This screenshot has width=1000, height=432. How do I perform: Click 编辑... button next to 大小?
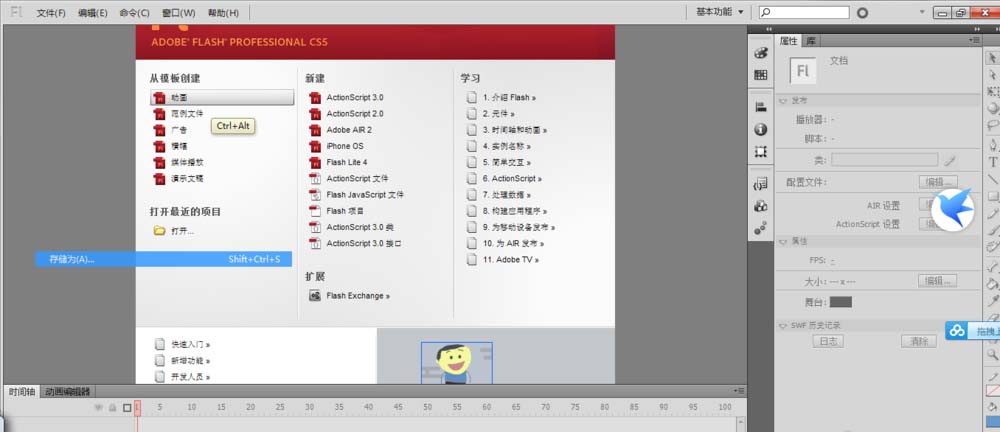pos(938,281)
